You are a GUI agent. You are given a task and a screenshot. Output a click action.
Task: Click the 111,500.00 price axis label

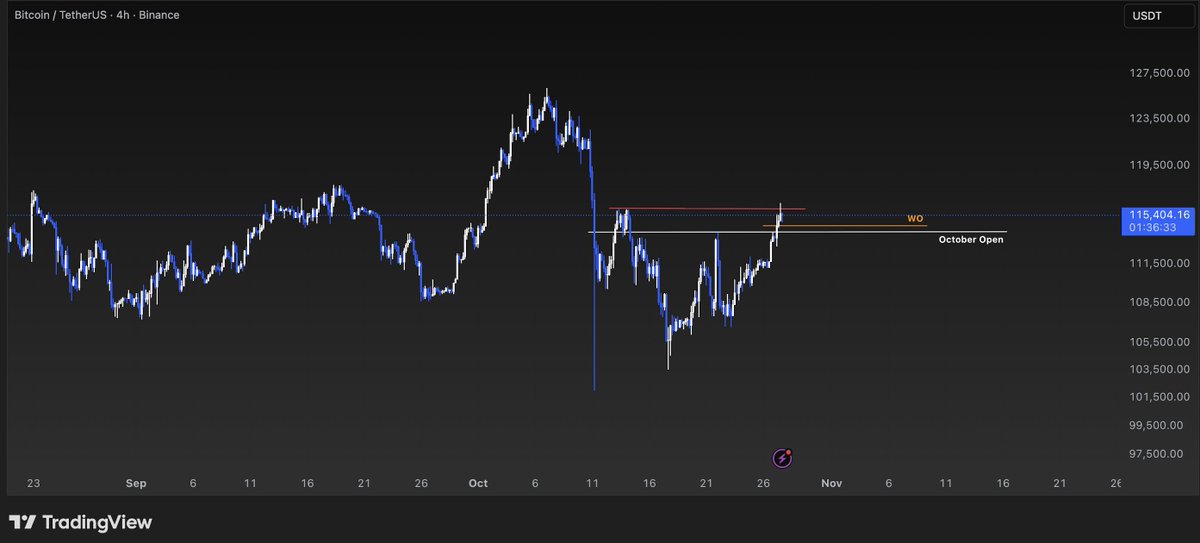[1159, 263]
